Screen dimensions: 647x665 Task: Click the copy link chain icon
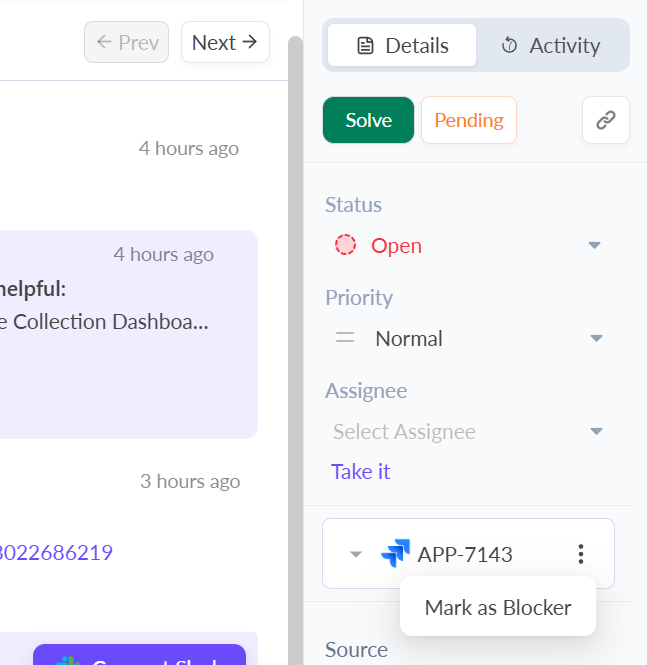click(x=605, y=120)
